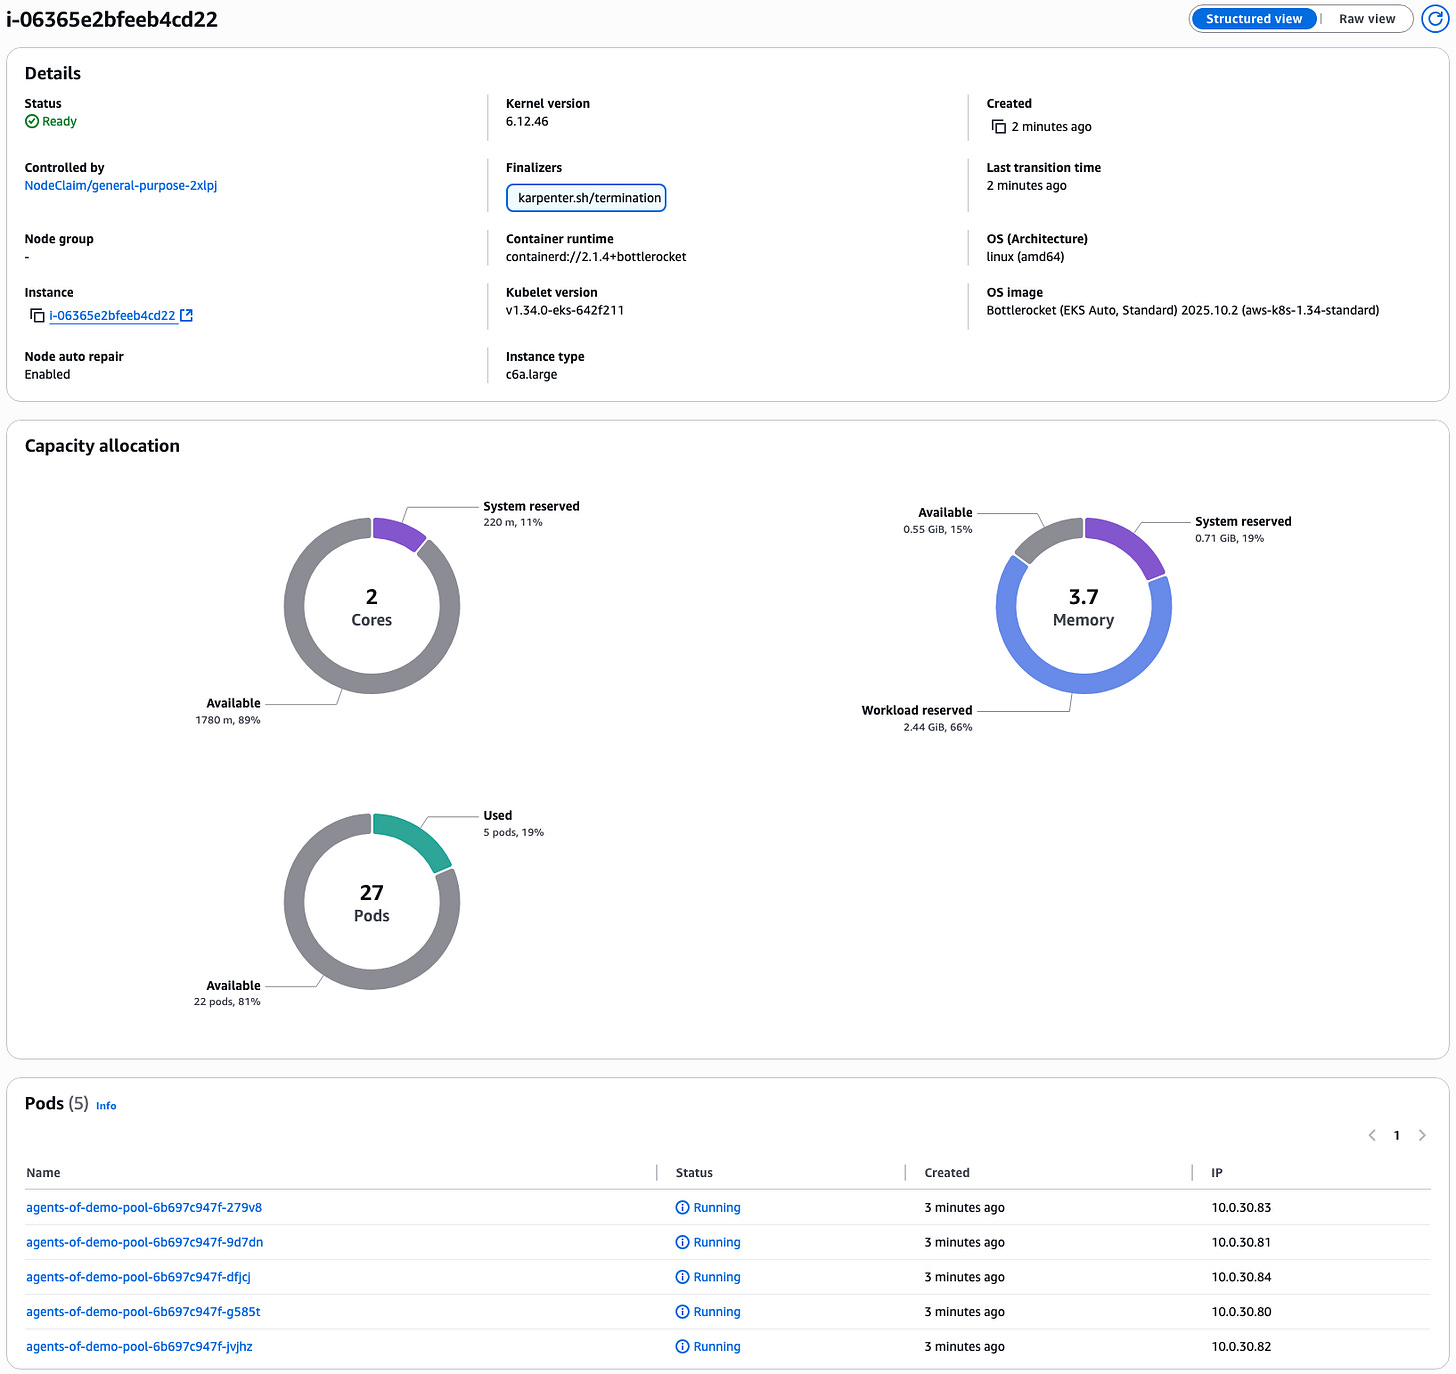Click Info link next to Pods heading
The image size is (1456, 1374).
coord(105,1105)
